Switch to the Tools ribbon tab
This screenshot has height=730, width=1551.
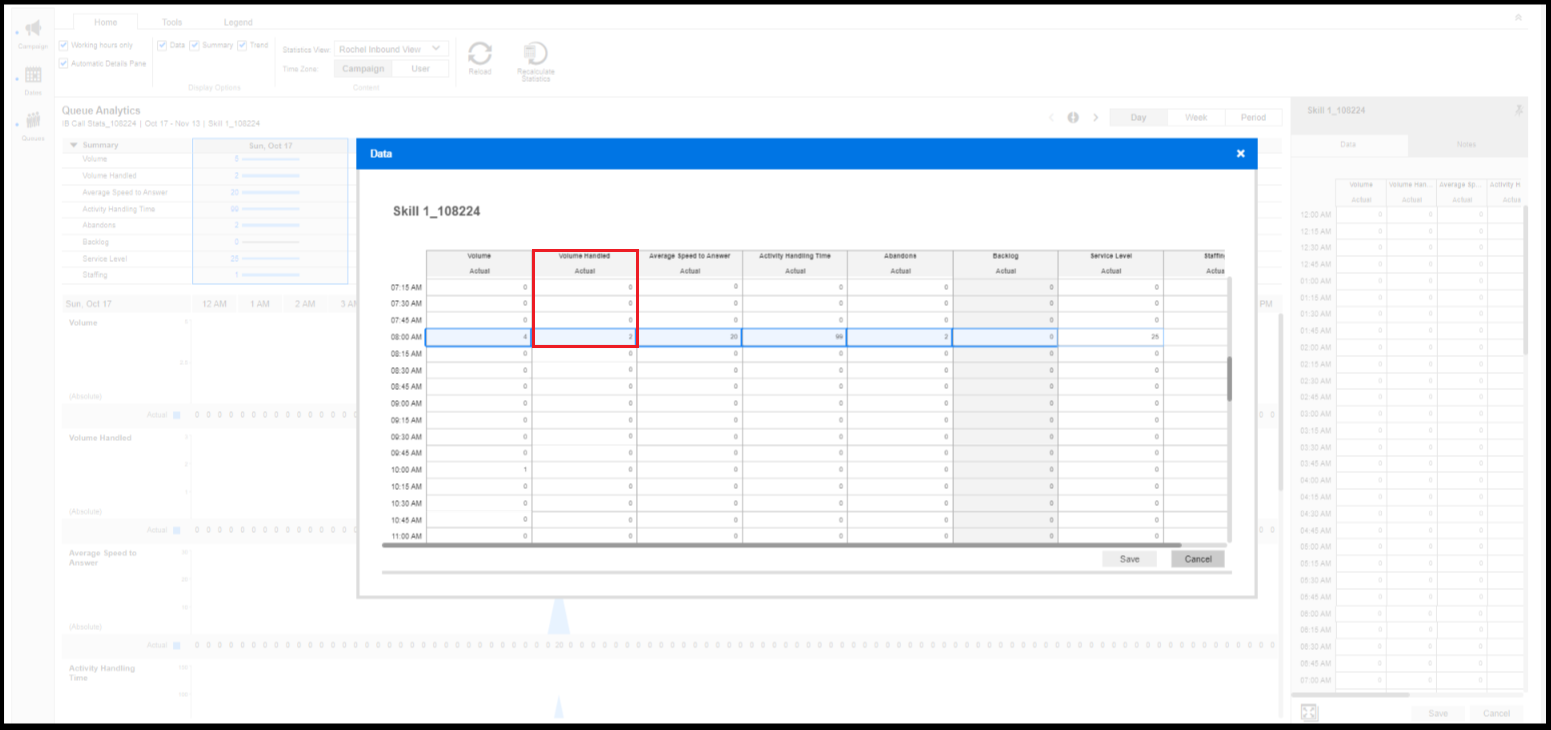172,21
